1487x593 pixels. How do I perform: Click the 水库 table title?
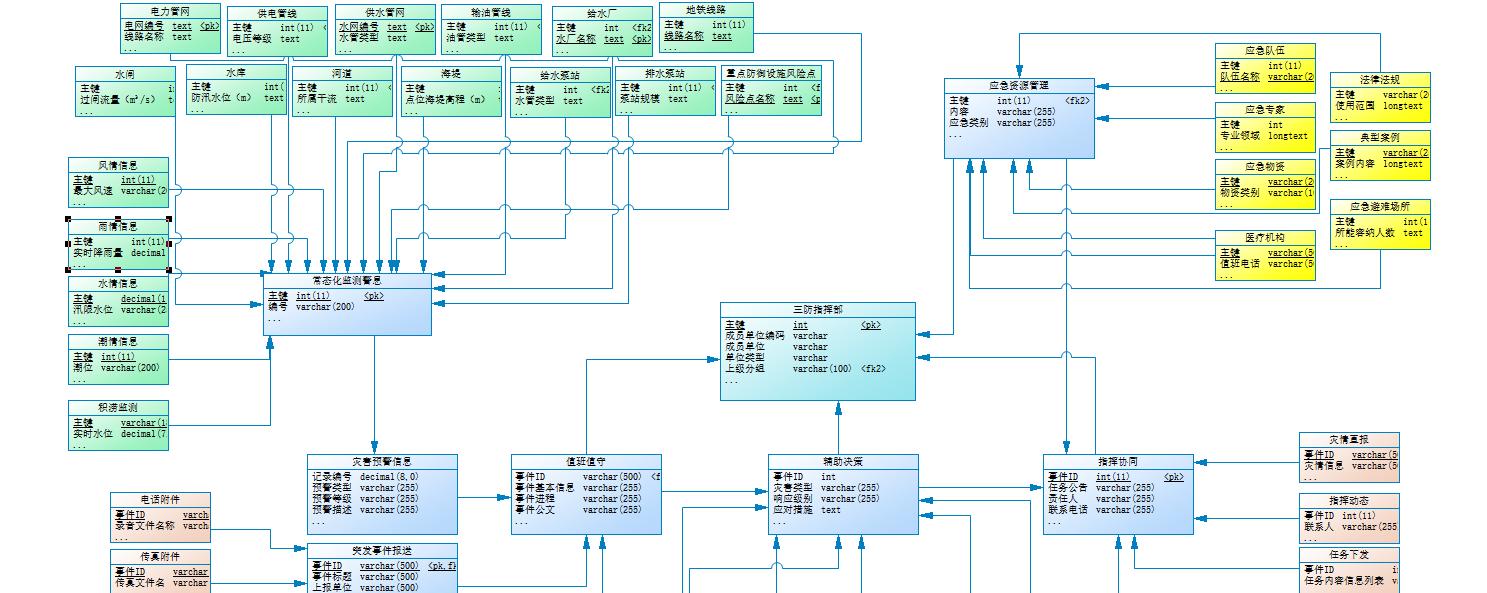point(236,73)
